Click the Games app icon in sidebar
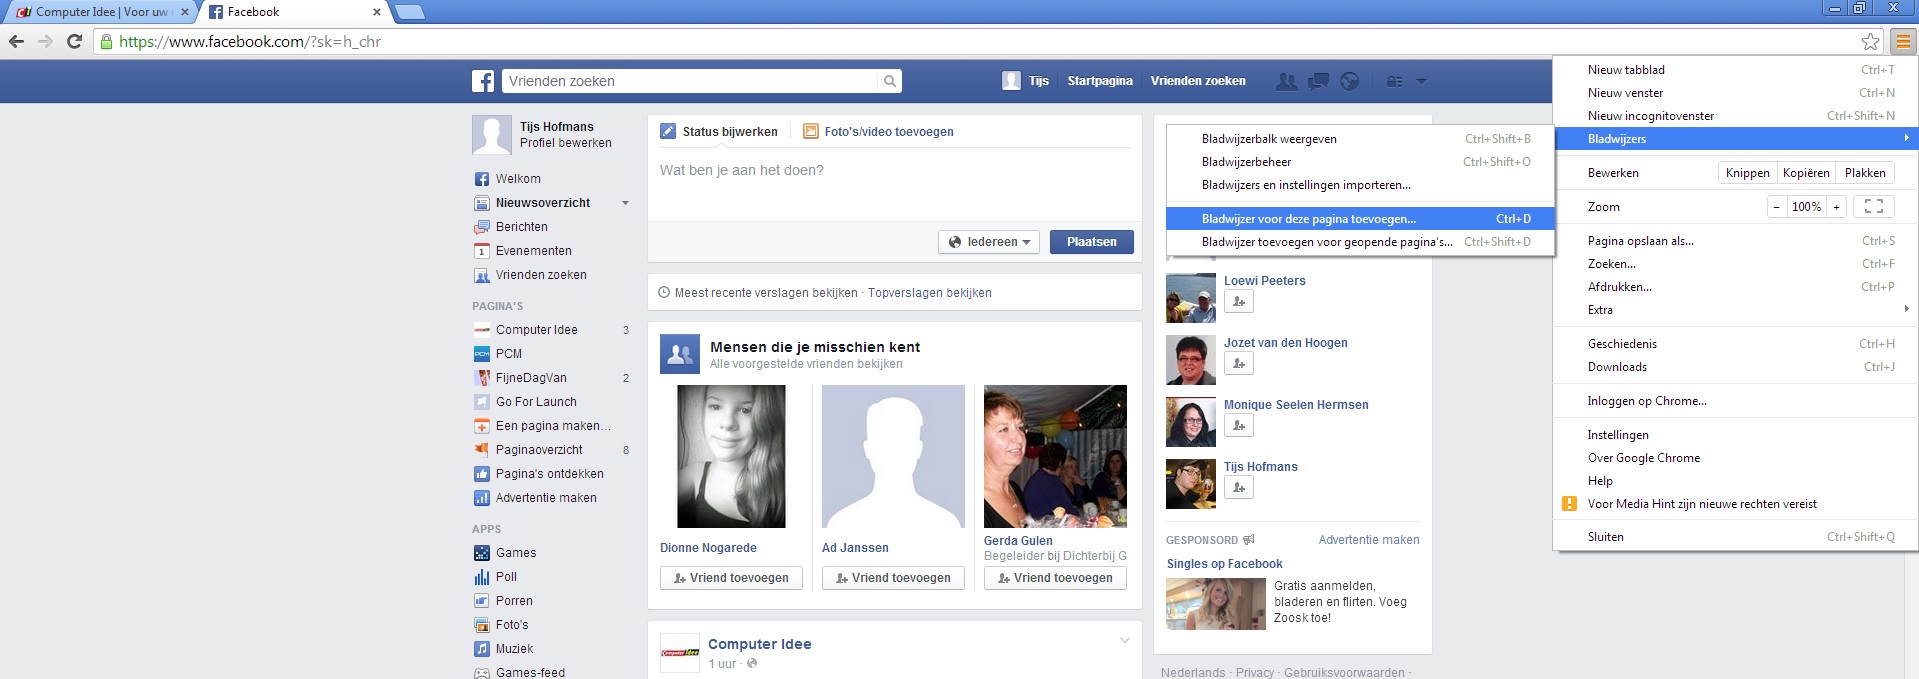This screenshot has height=679, width=1919. tap(481, 553)
